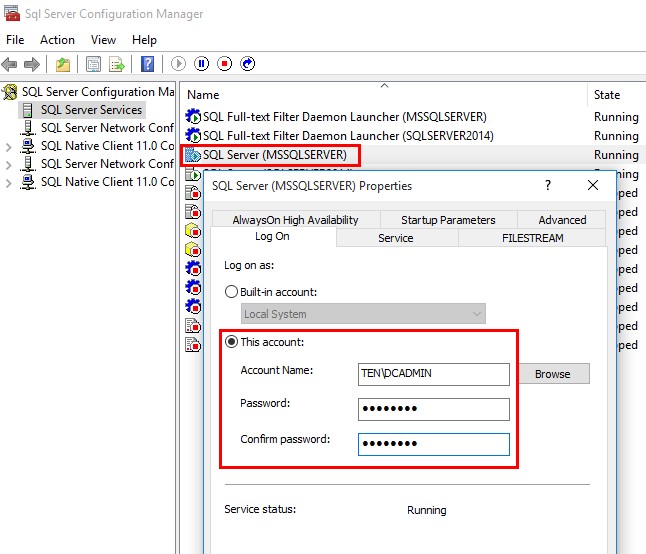Switch to the Log On tab
This screenshot has width=646, height=554.
pyautogui.click(x=272, y=236)
